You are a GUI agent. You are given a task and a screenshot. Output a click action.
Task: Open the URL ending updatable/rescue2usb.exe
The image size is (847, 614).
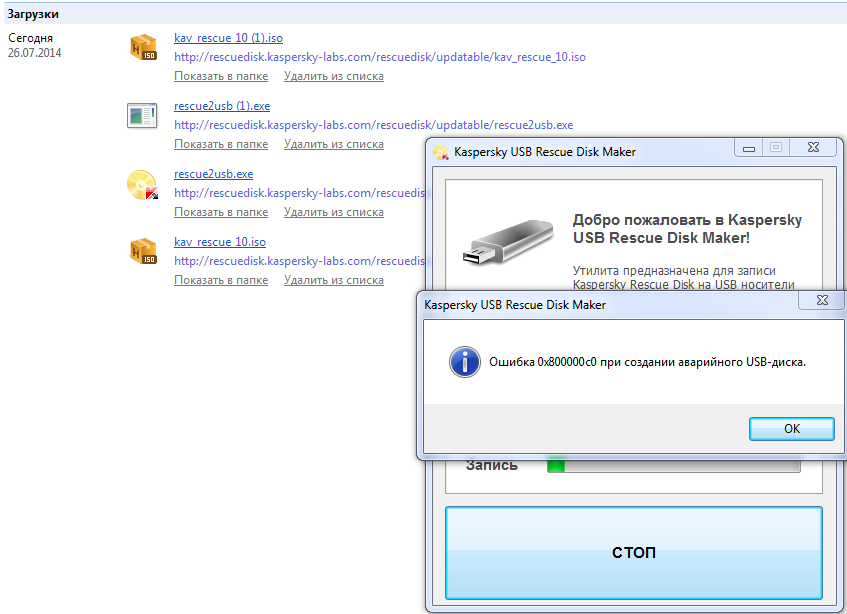tap(373, 125)
